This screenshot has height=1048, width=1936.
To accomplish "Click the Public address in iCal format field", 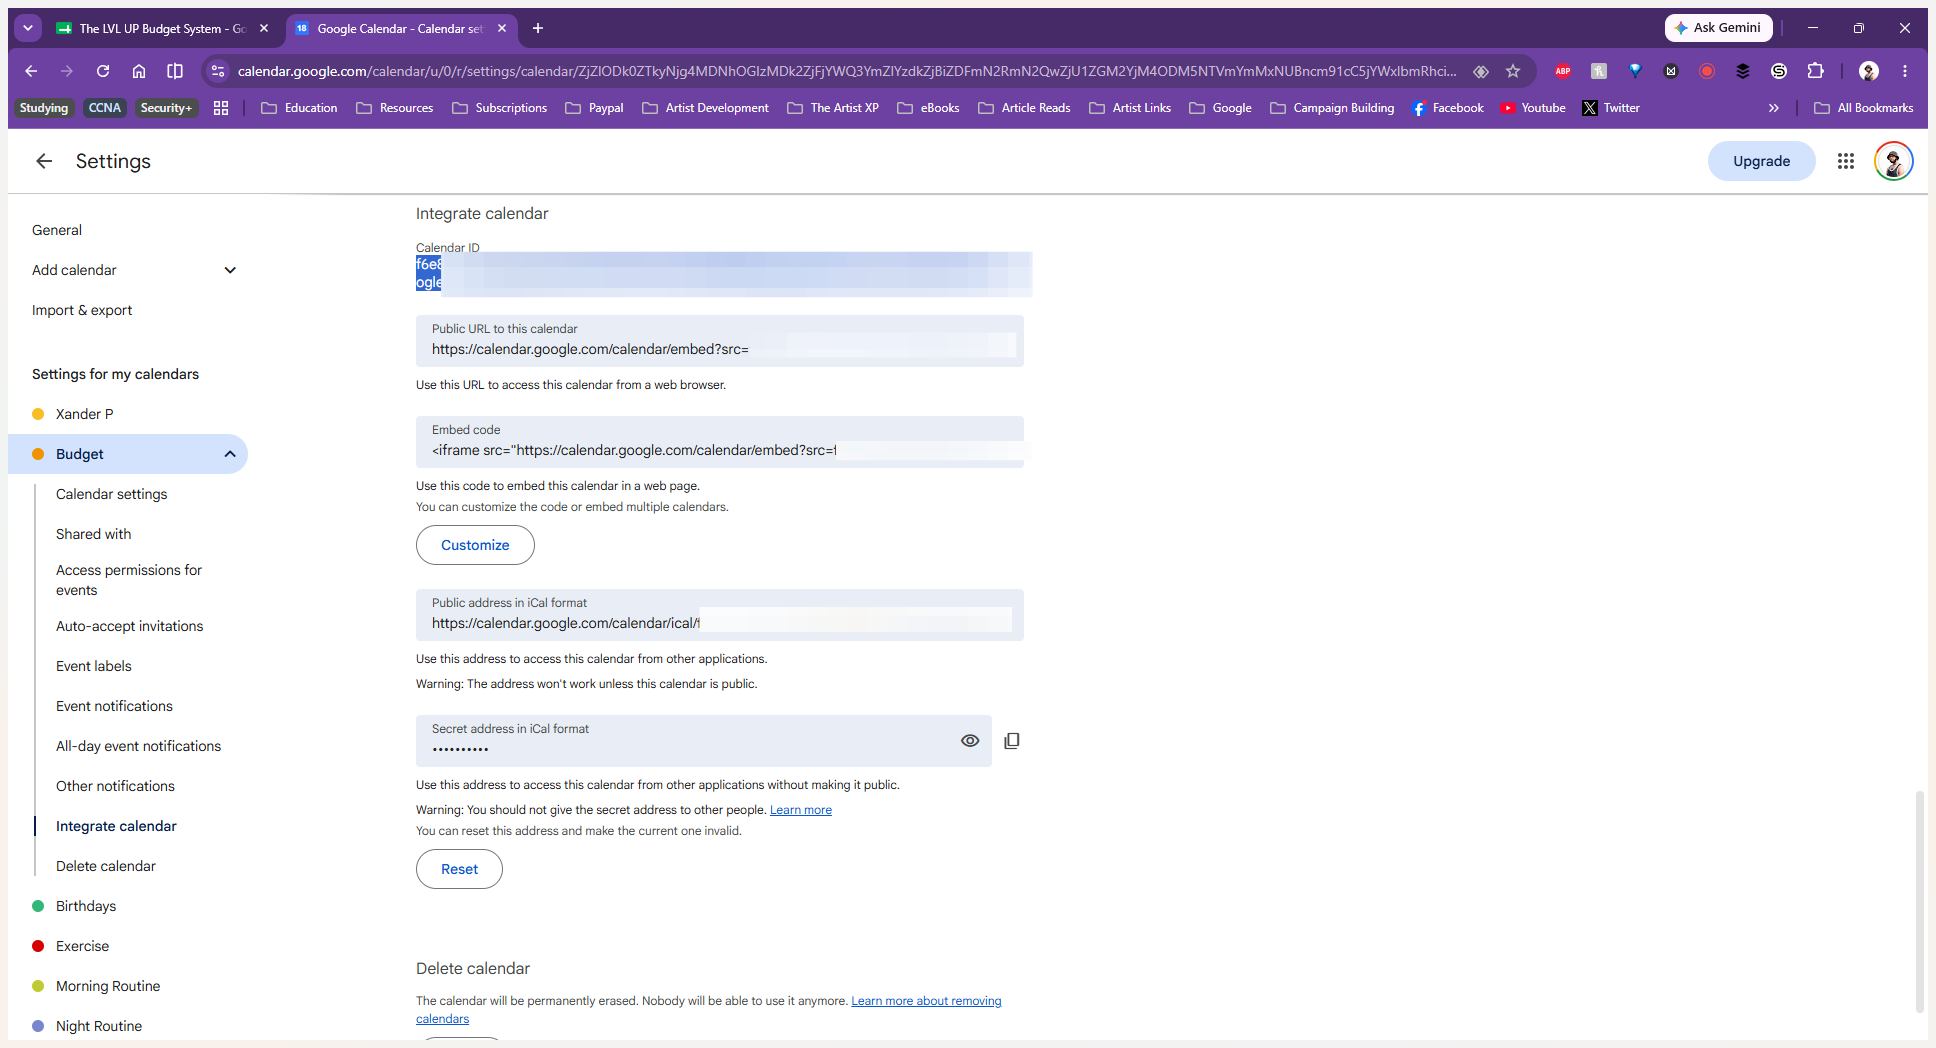I will click(720, 615).
